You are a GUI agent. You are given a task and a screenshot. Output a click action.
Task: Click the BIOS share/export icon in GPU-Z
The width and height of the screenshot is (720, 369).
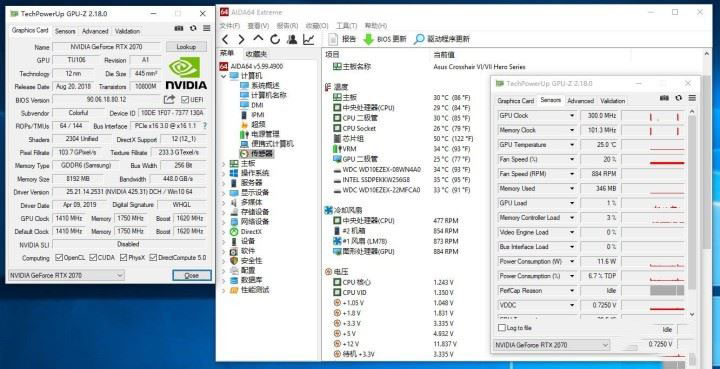[x=169, y=99]
